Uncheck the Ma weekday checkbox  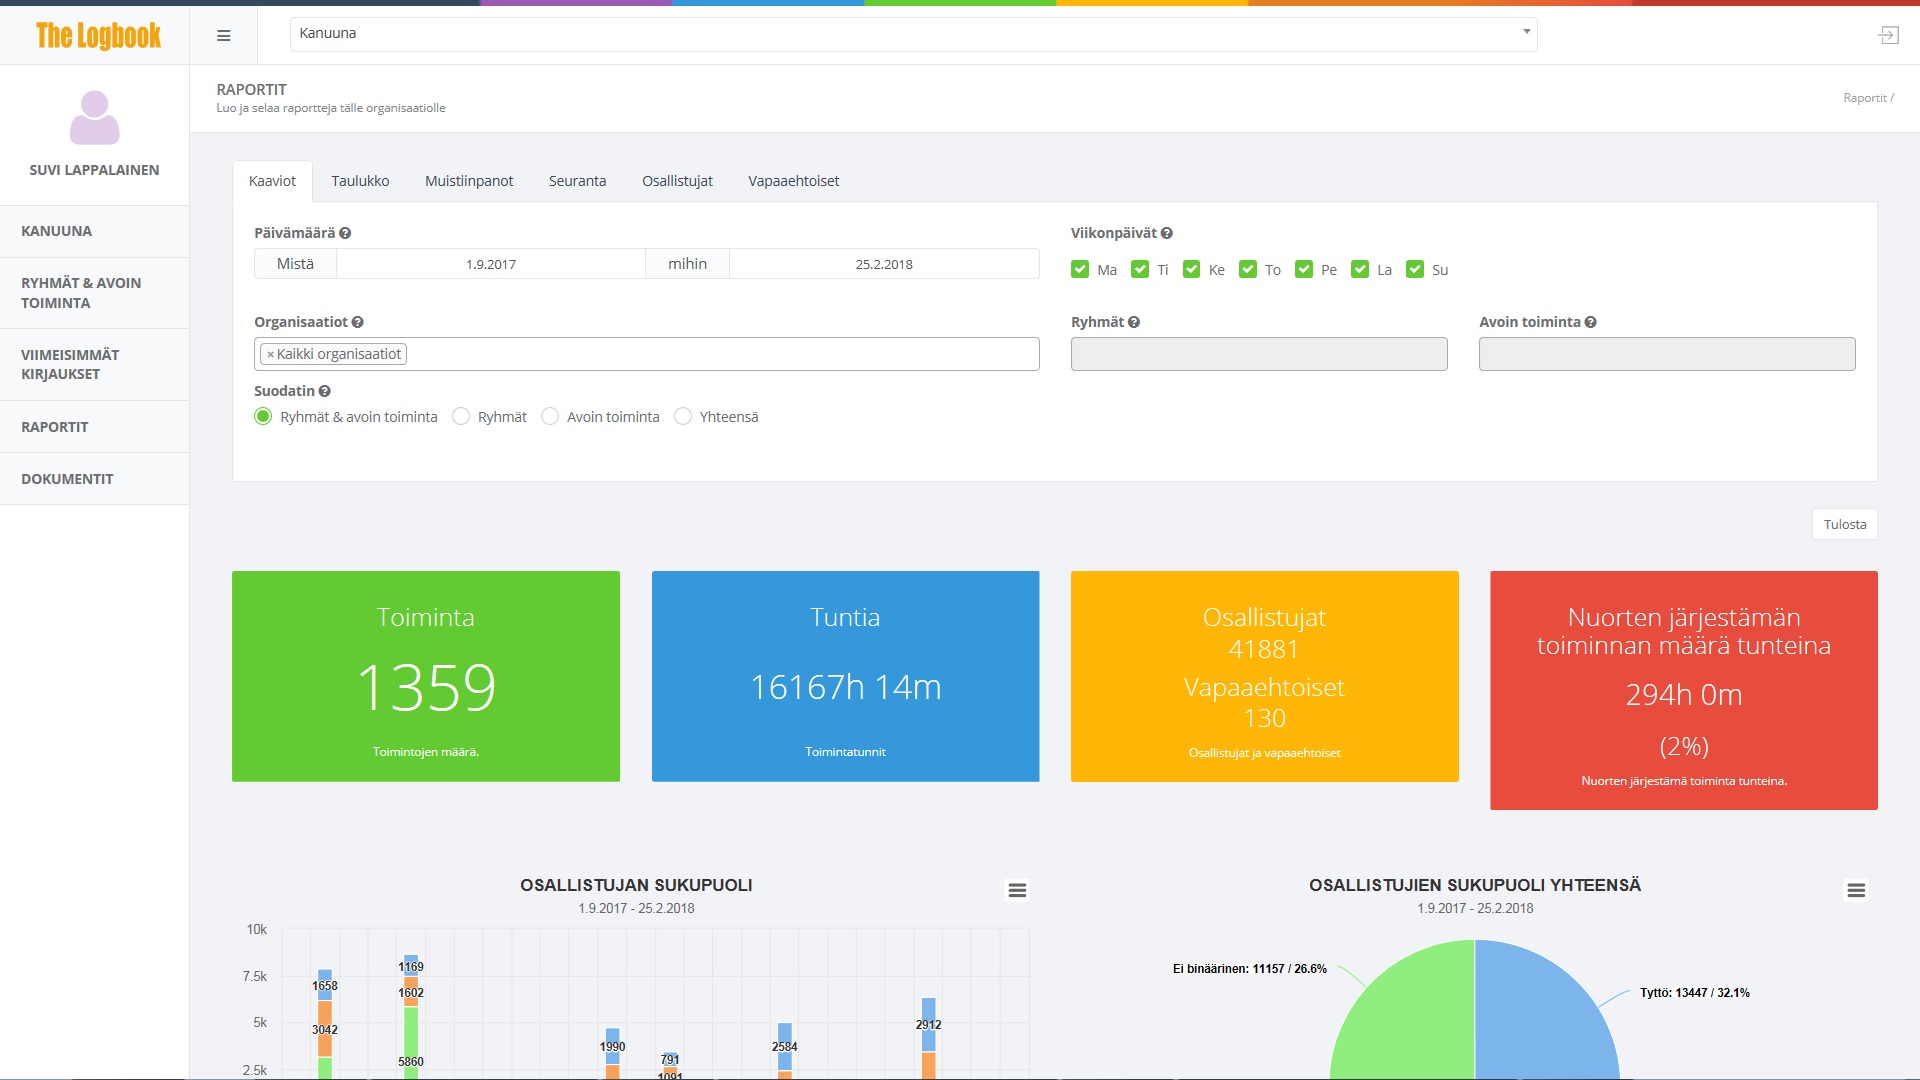tap(1080, 269)
